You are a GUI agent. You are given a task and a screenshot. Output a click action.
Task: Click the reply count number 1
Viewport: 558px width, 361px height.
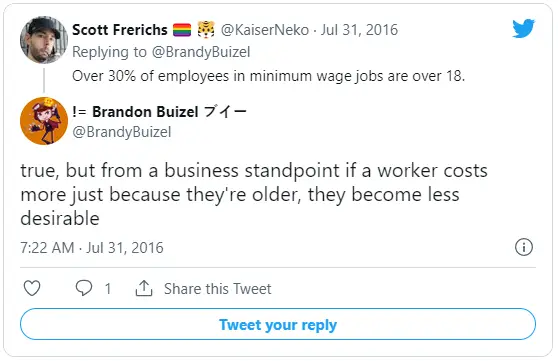pyautogui.click(x=108, y=289)
